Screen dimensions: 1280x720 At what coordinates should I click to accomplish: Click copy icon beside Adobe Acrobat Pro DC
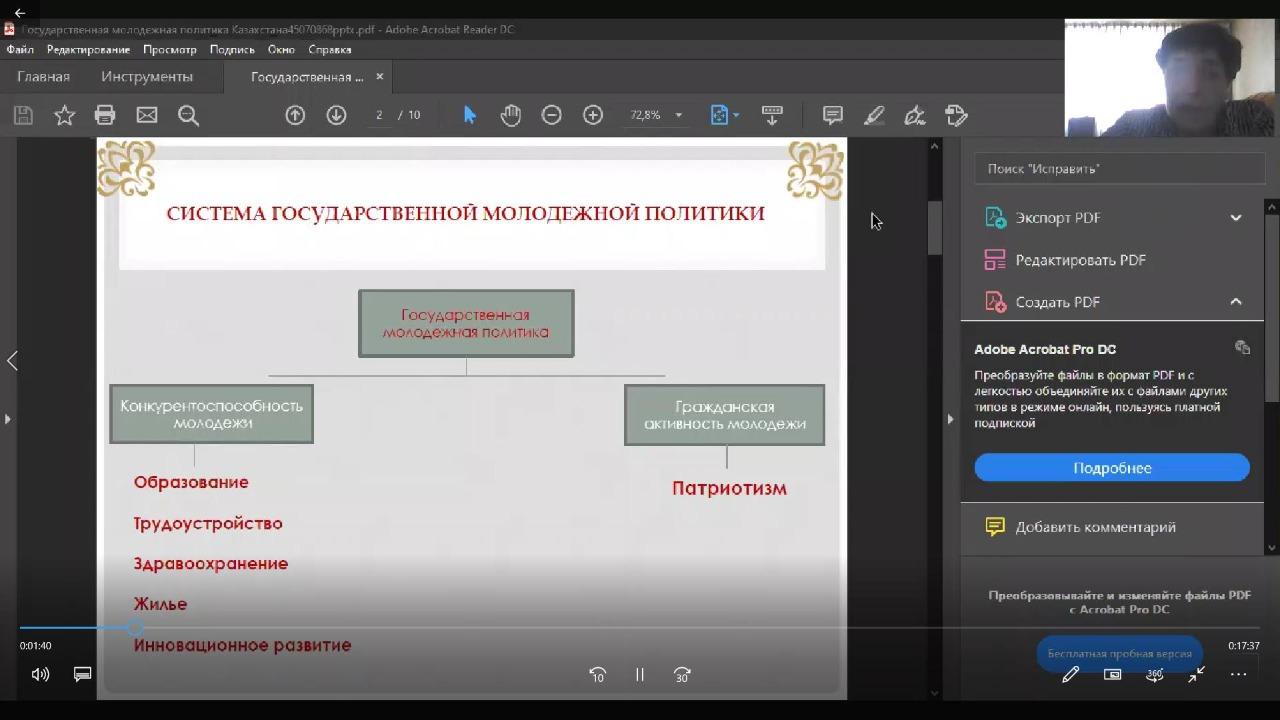coord(1242,348)
